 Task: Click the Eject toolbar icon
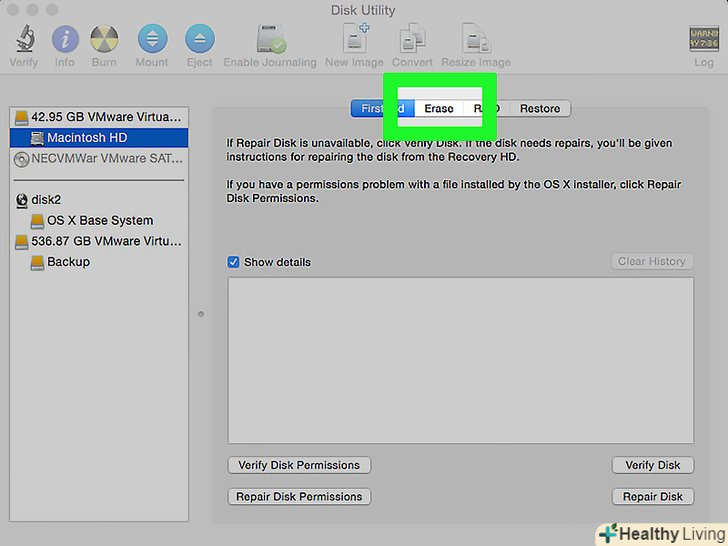pos(200,39)
